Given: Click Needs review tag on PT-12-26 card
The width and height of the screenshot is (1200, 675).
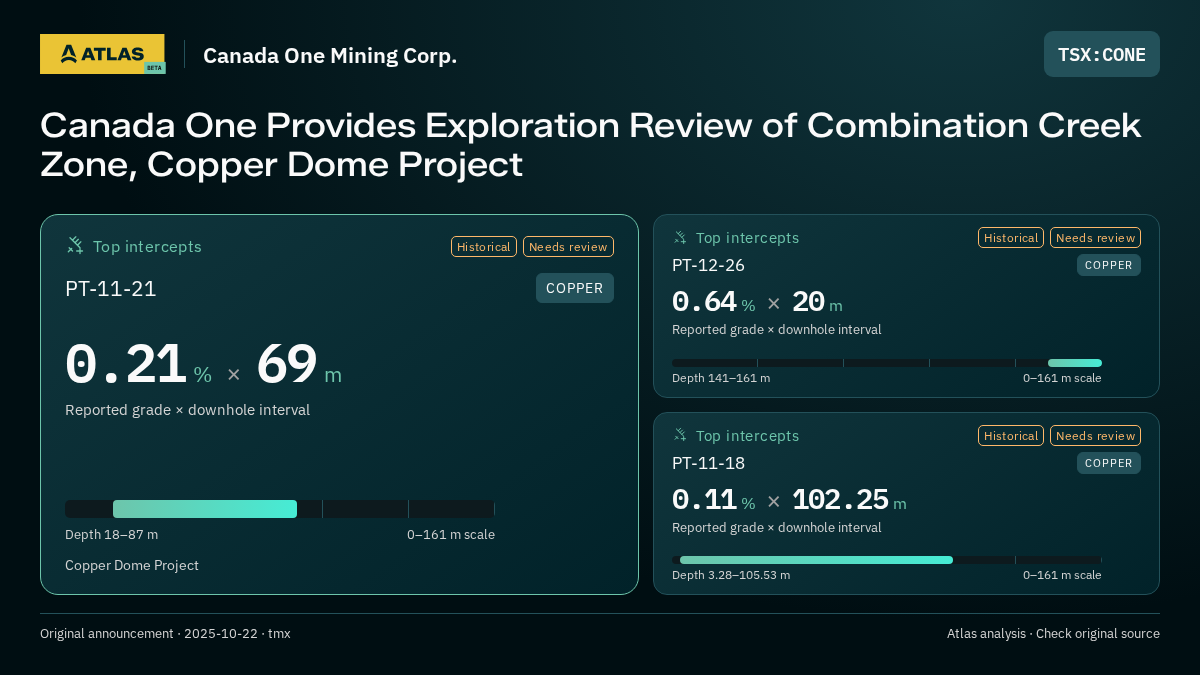Looking at the screenshot, I should (1095, 238).
